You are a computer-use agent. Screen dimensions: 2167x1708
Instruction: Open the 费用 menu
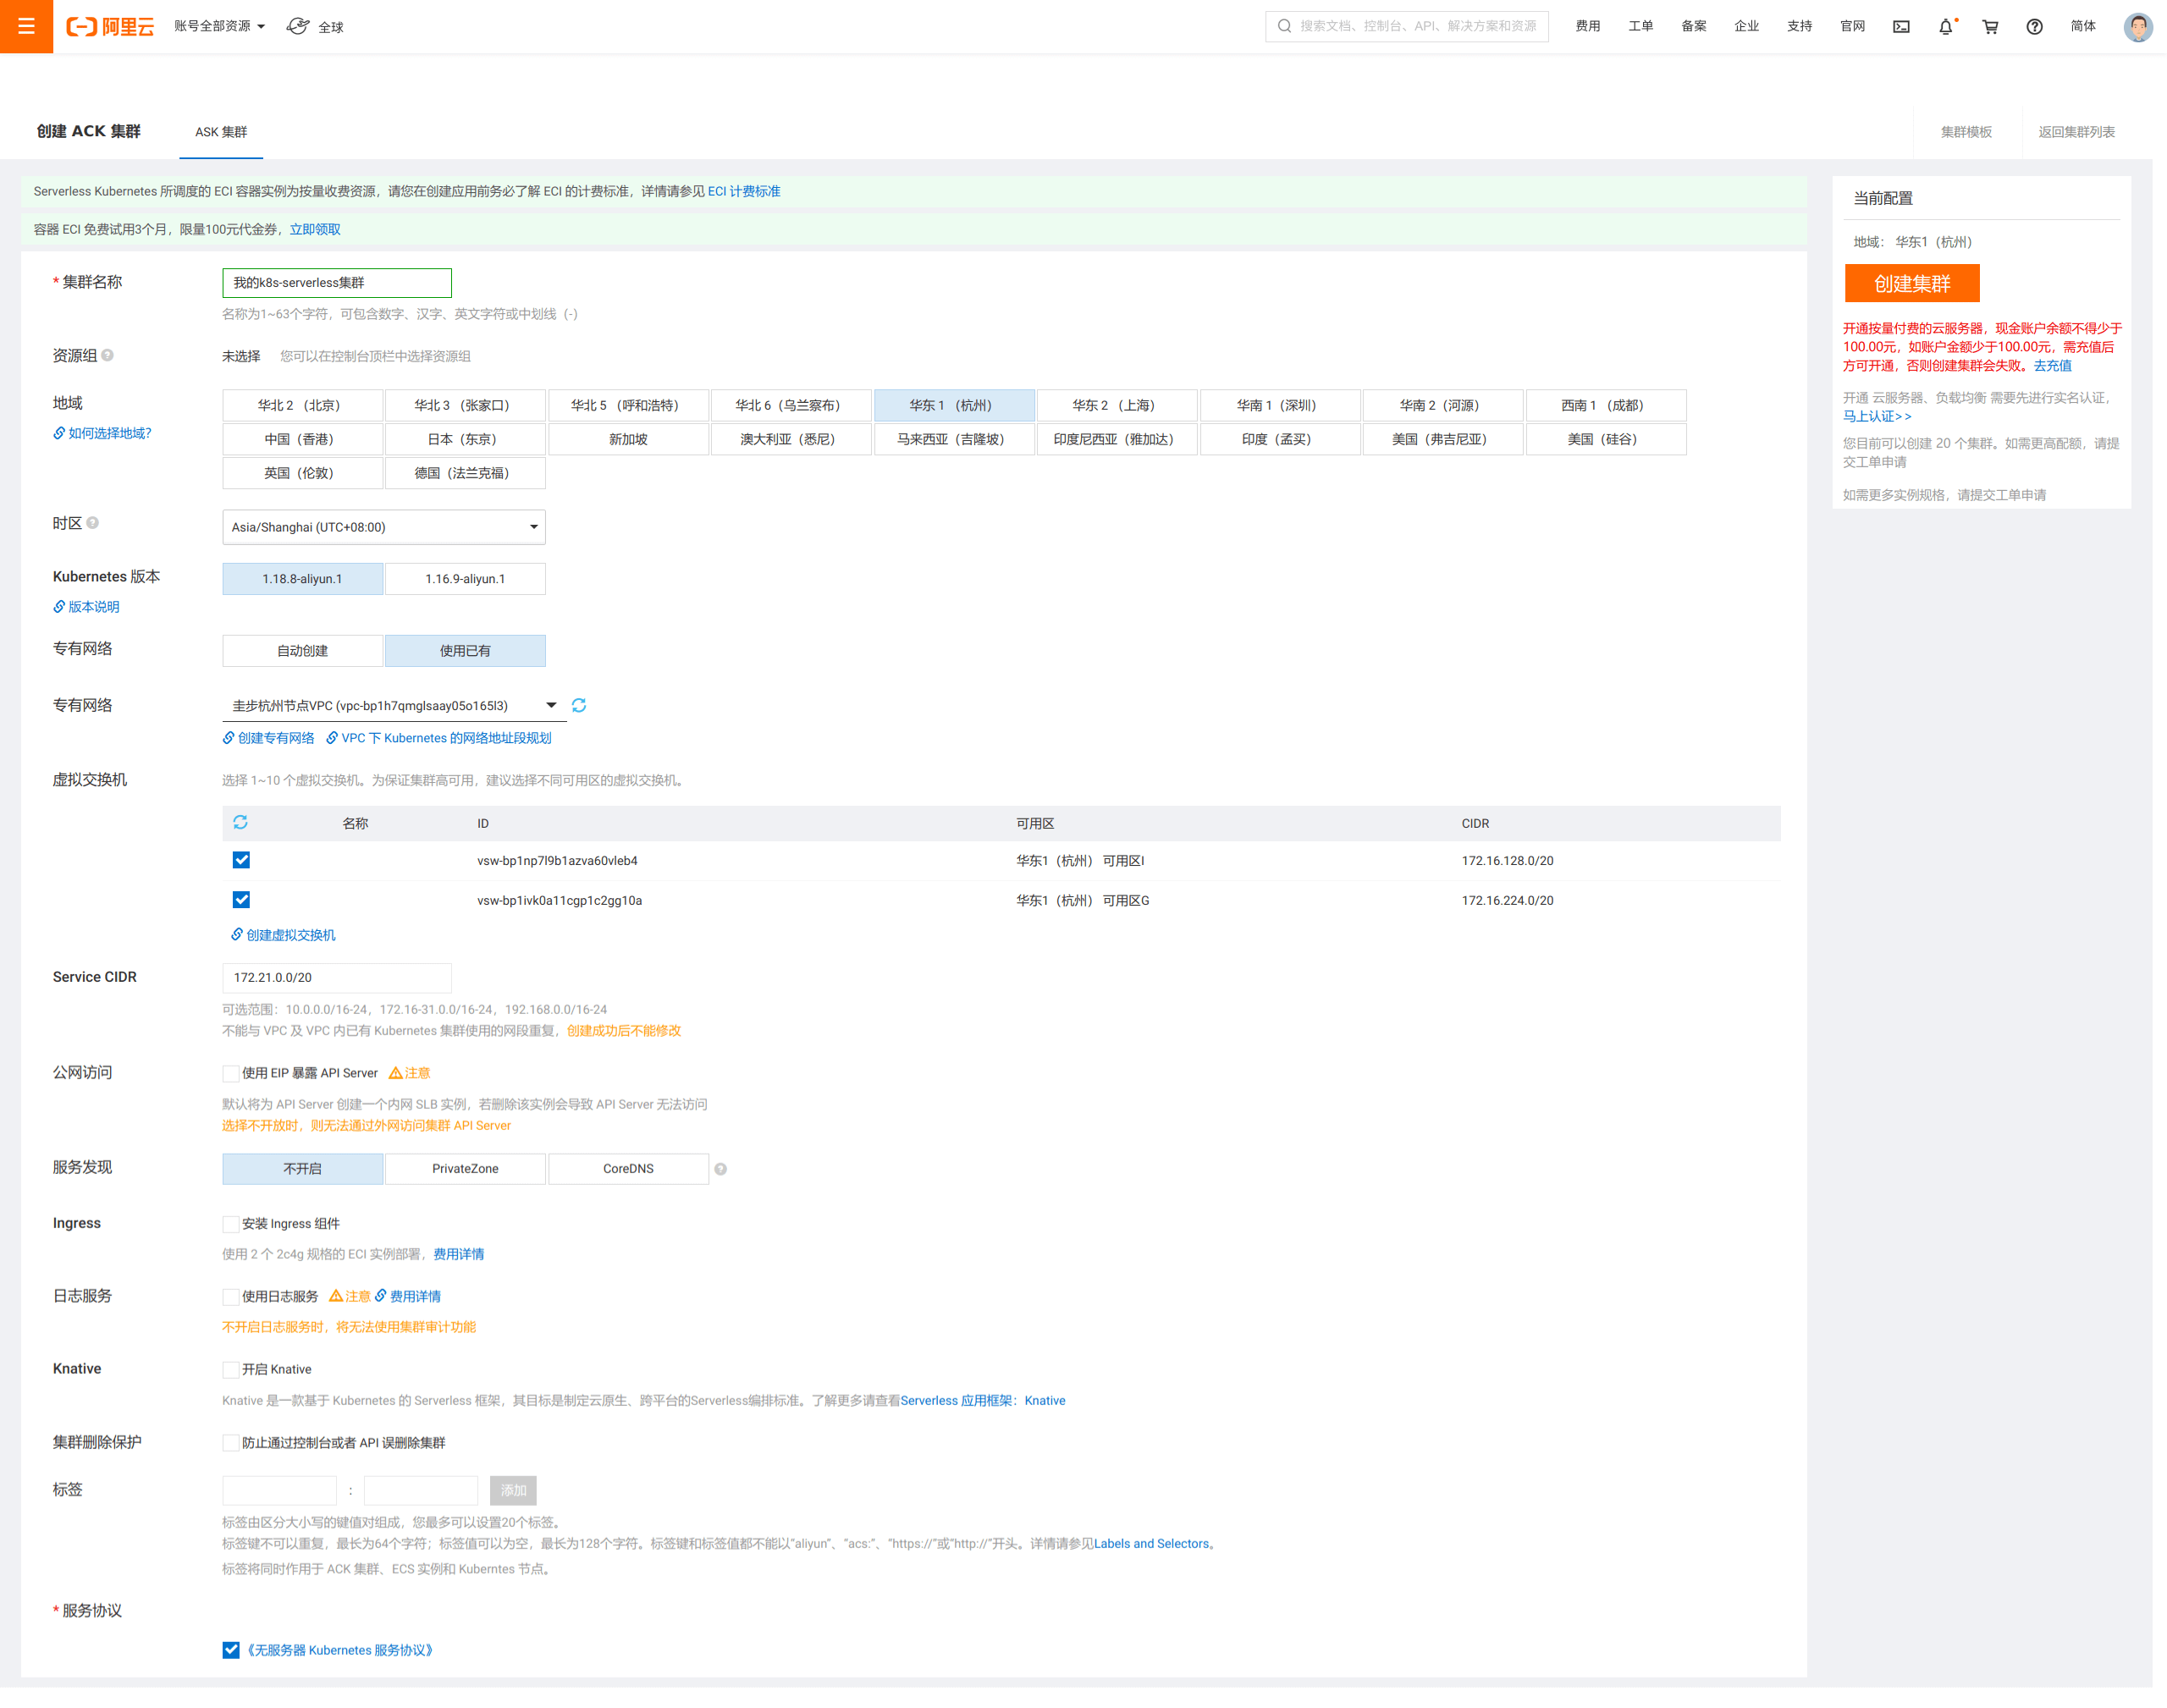click(1587, 26)
